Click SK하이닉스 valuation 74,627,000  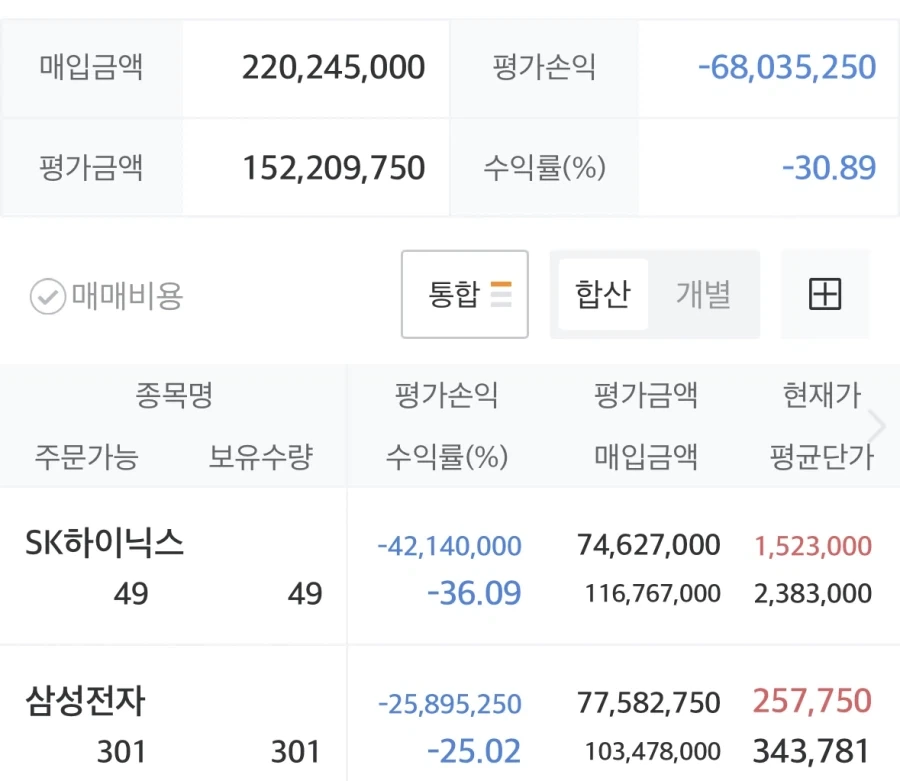click(649, 545)
